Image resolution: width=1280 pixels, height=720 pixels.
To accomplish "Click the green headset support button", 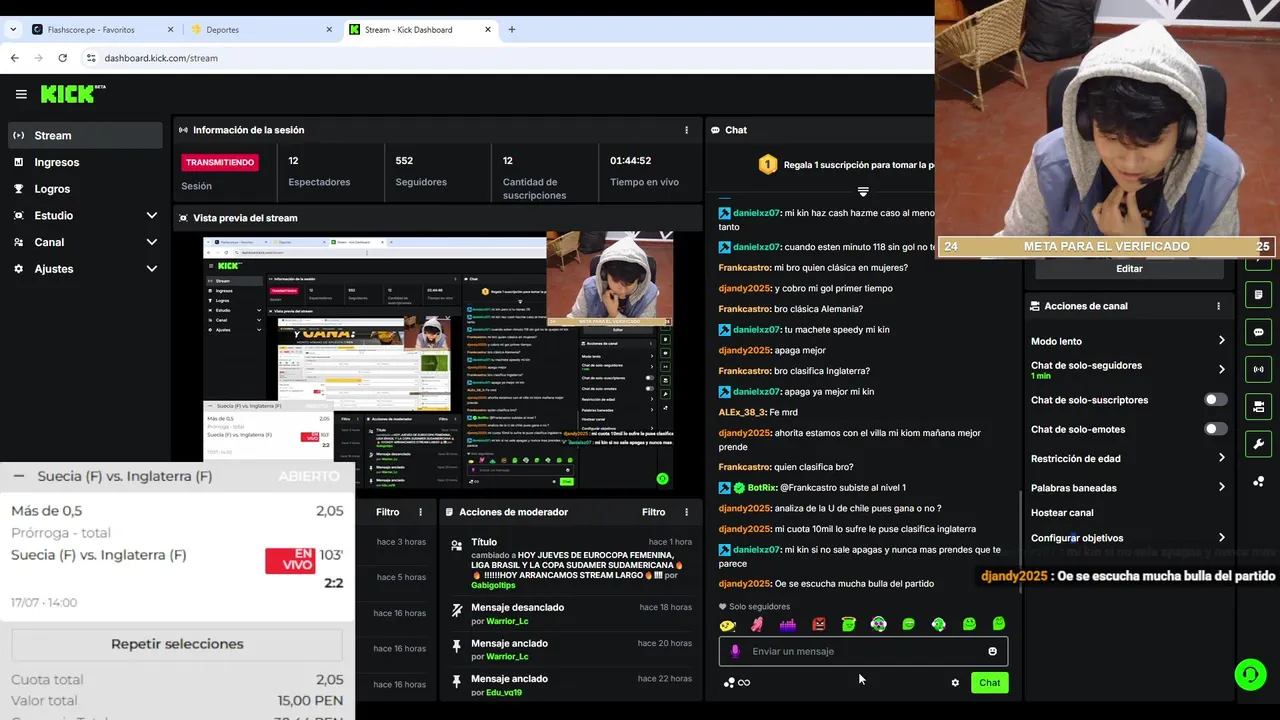I will pos(1250,674).
